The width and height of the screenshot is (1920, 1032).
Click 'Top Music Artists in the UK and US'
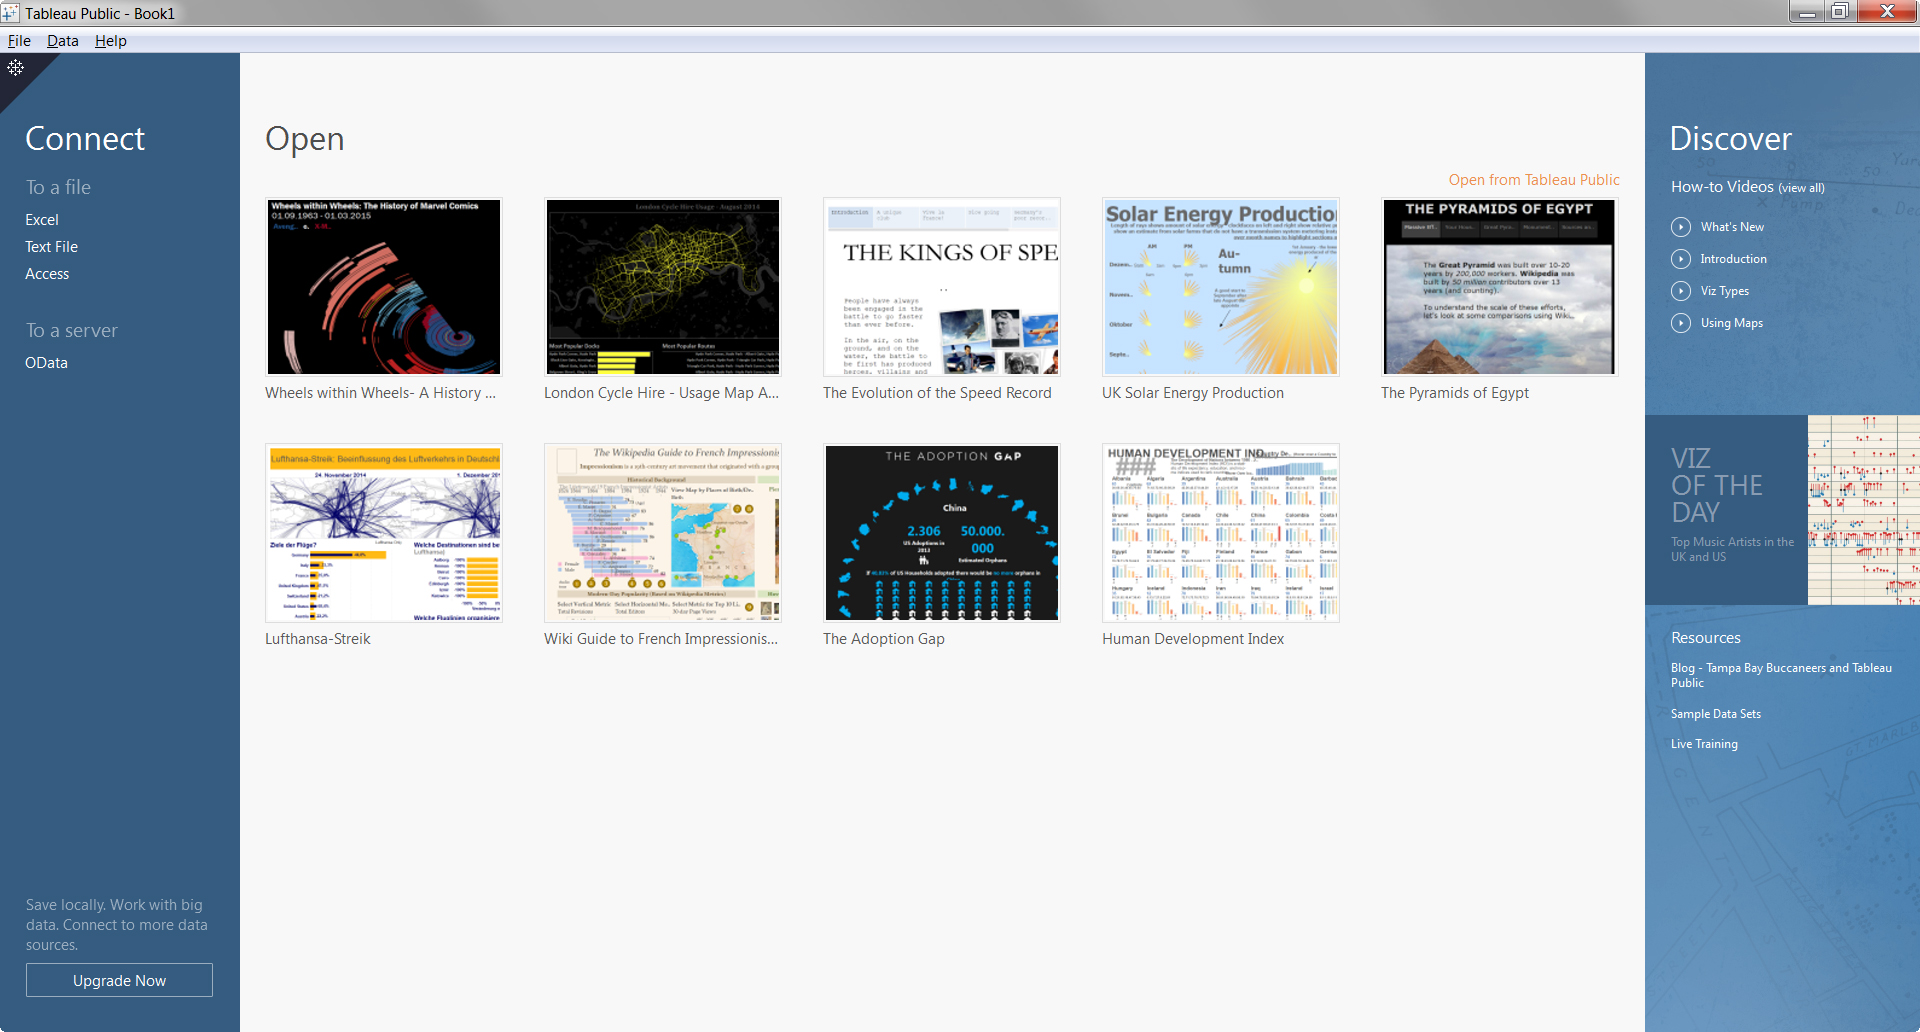click(1732, 549)
